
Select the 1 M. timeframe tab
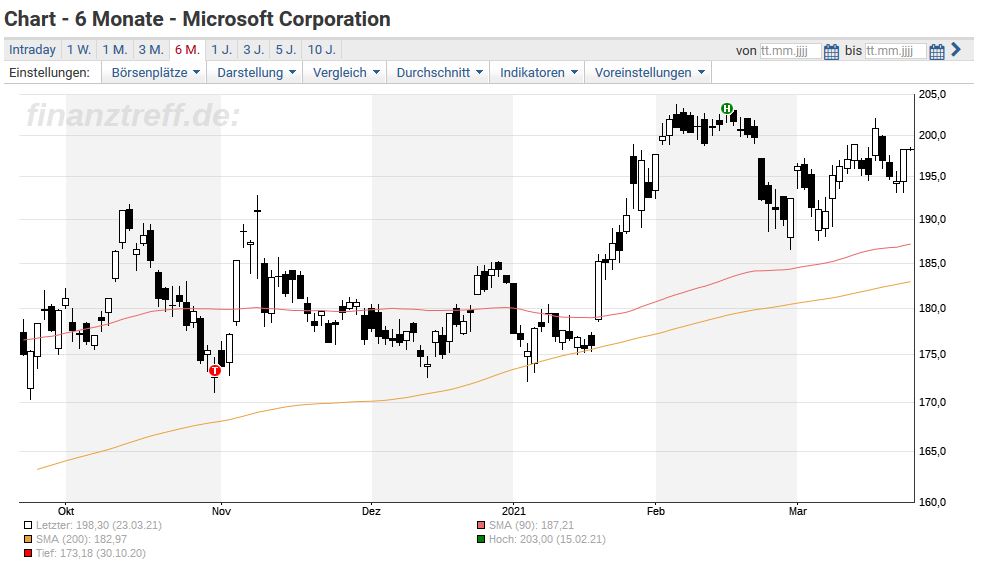pyautogui.click(x=114, y=49)
